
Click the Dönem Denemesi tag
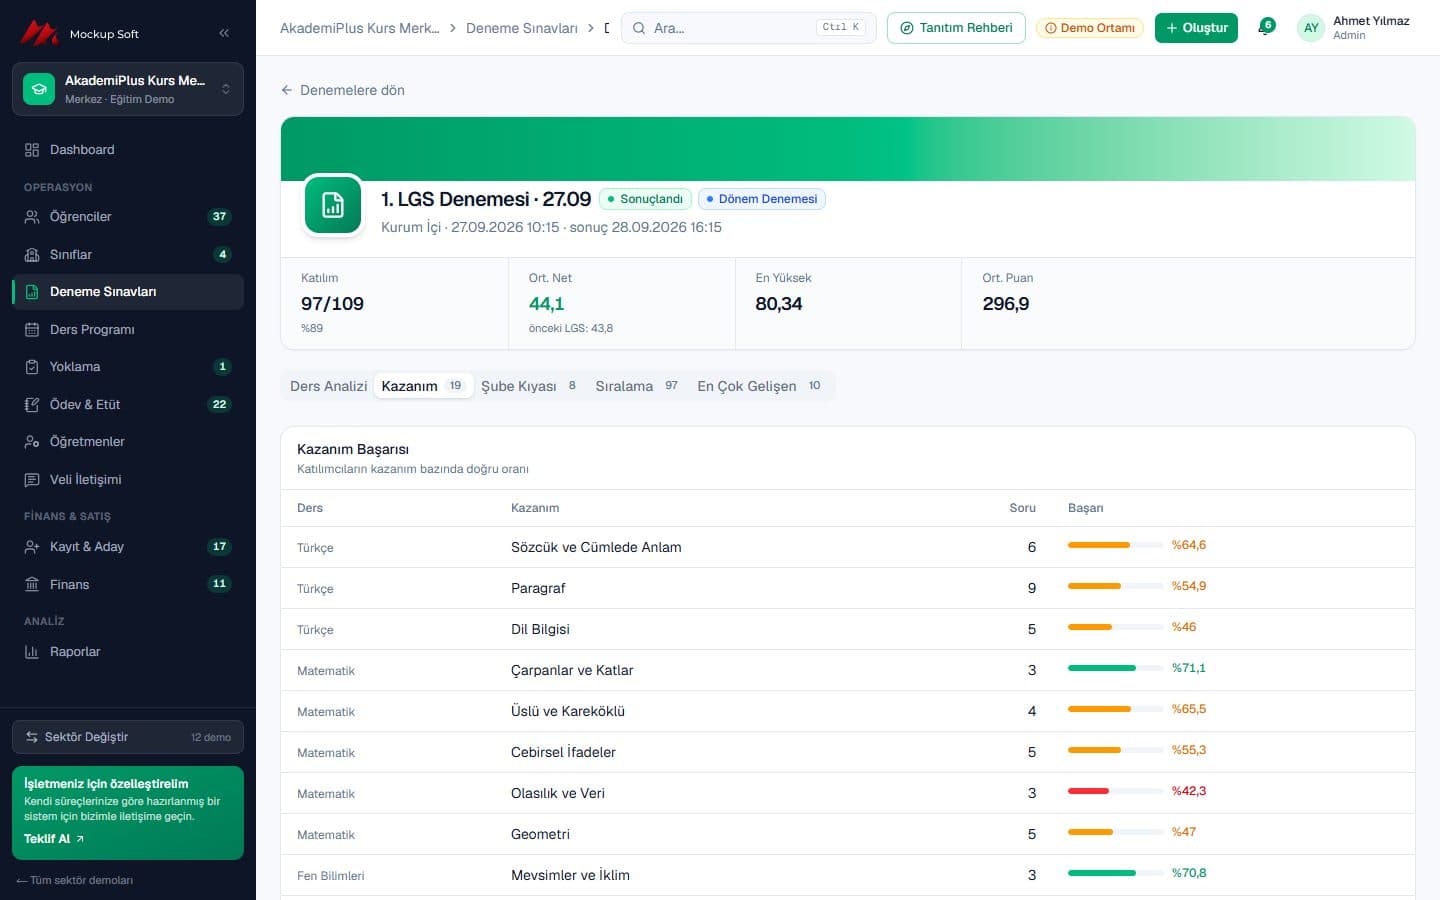point(762,199)
